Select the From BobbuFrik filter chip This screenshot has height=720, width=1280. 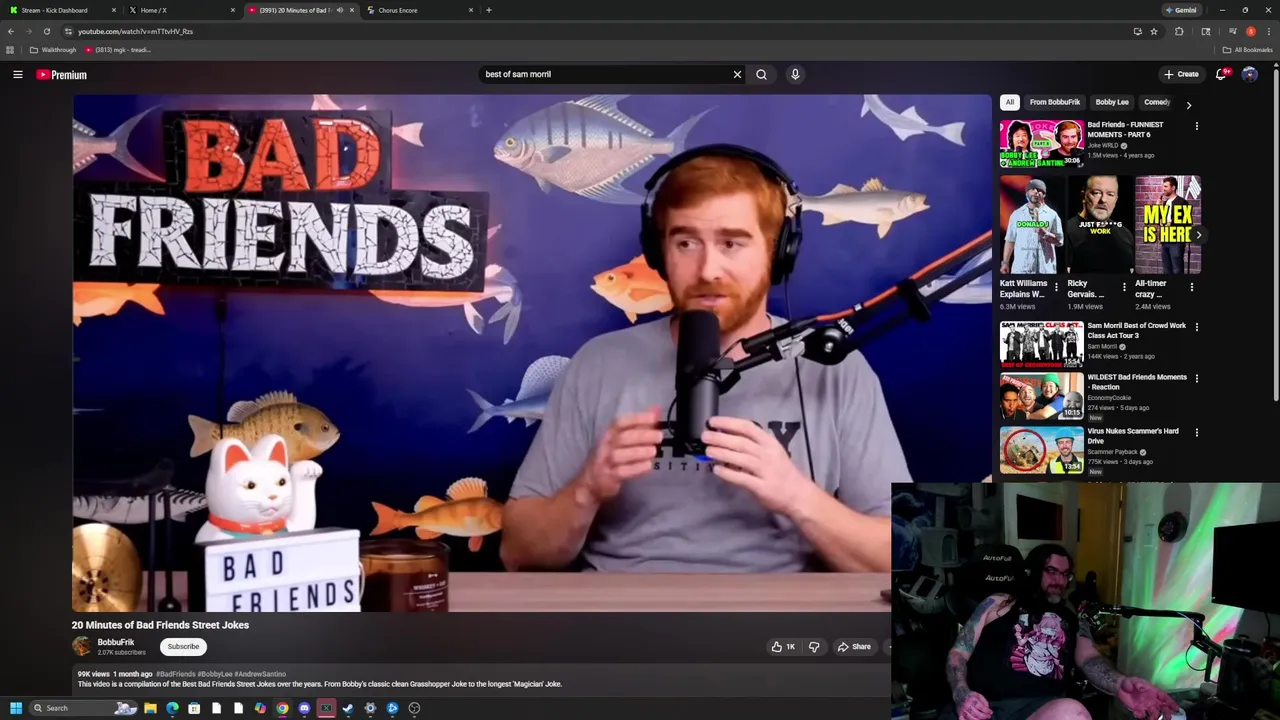tap(1055, 102)
